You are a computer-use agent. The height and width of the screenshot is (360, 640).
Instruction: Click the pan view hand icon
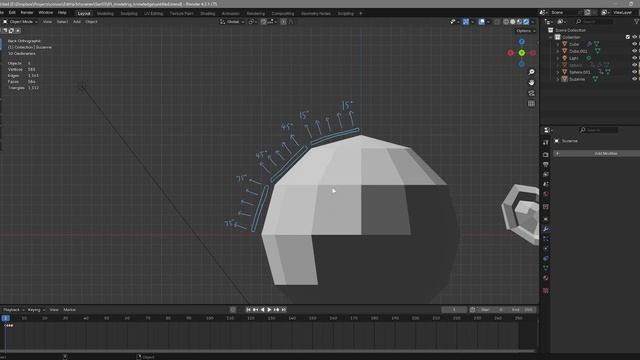(531, 82)
